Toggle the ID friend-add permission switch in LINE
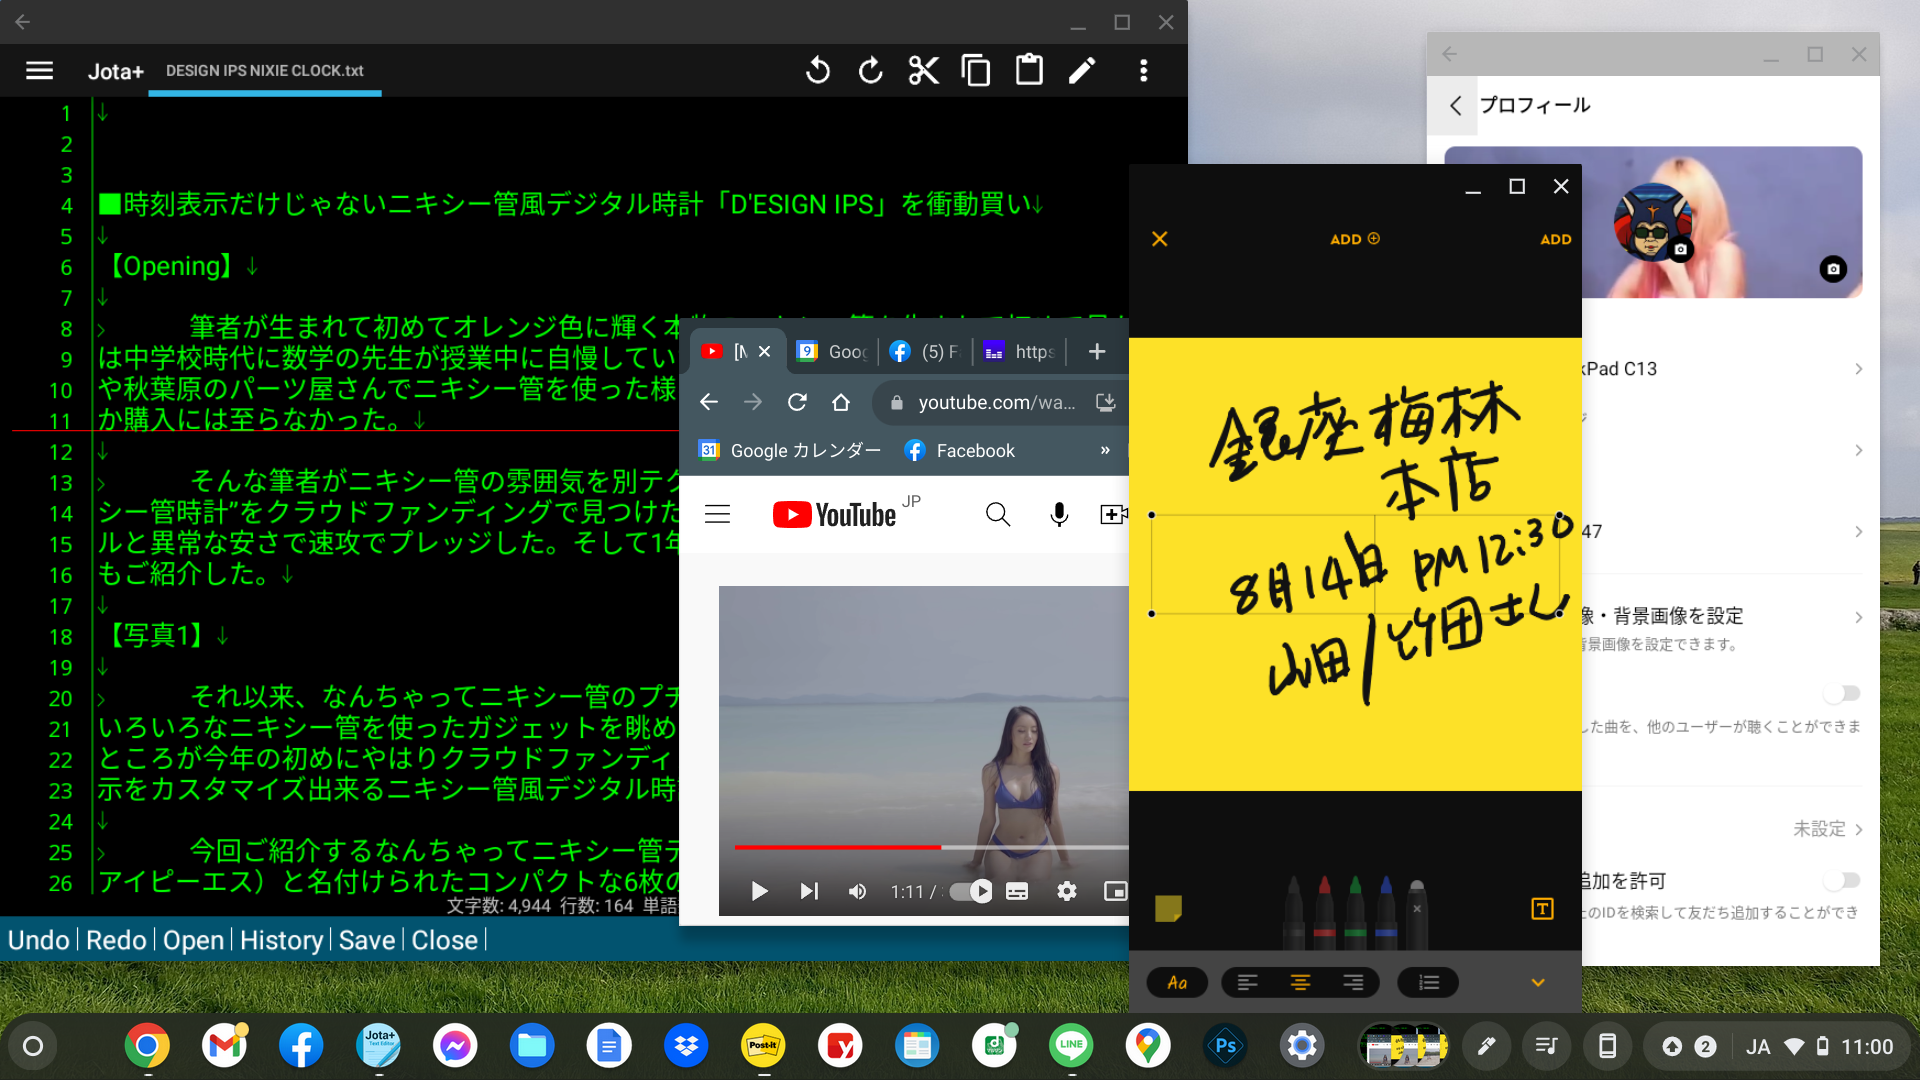The height and width of the screenshot is (1080, 1920). click(1841, 880)
